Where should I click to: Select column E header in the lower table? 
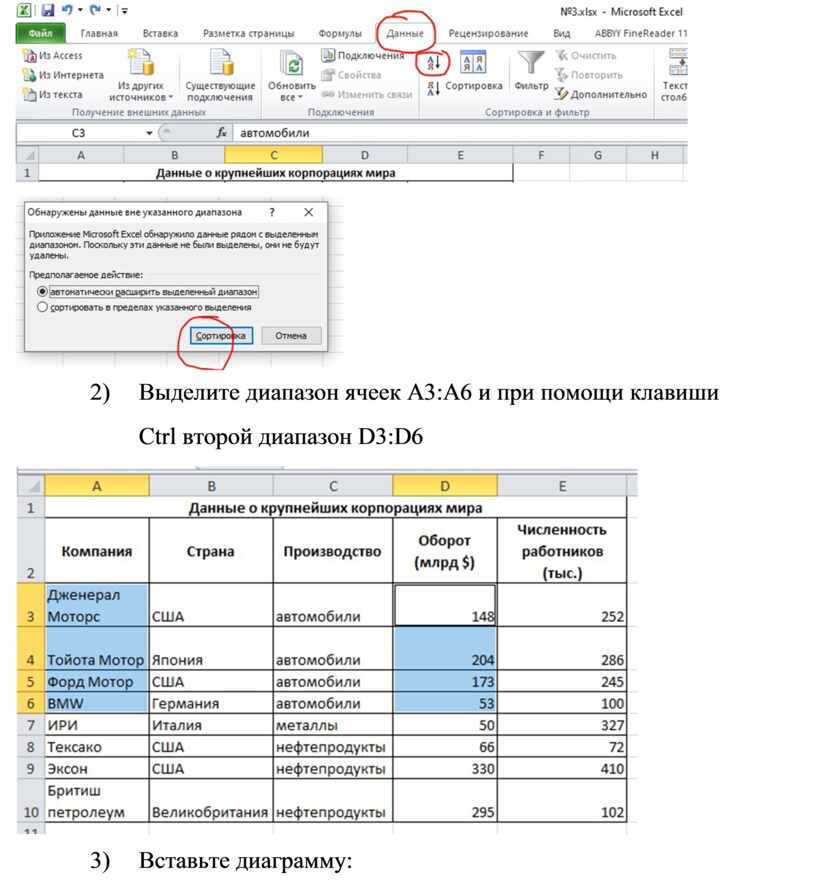[x=562, y=486]
